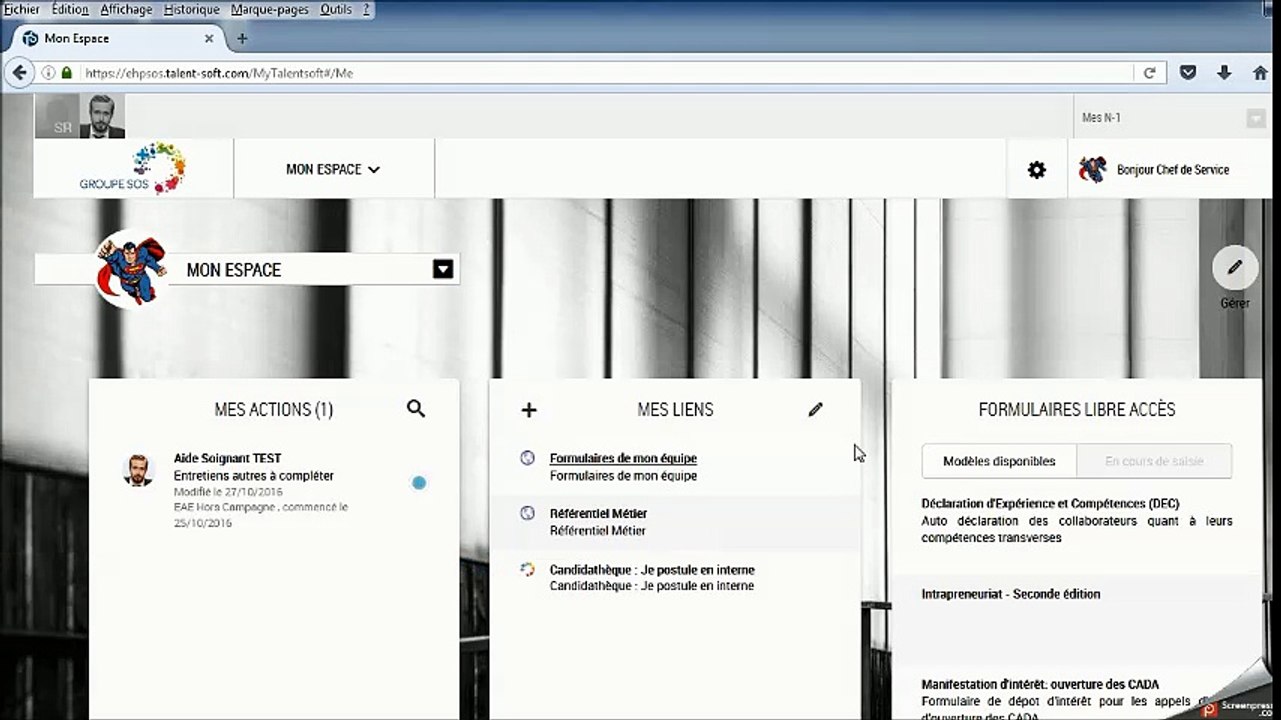Click the globe icon beside Référentiel Métier
Viewport: 1281px width, 720px height.
(x=527, y=513)
